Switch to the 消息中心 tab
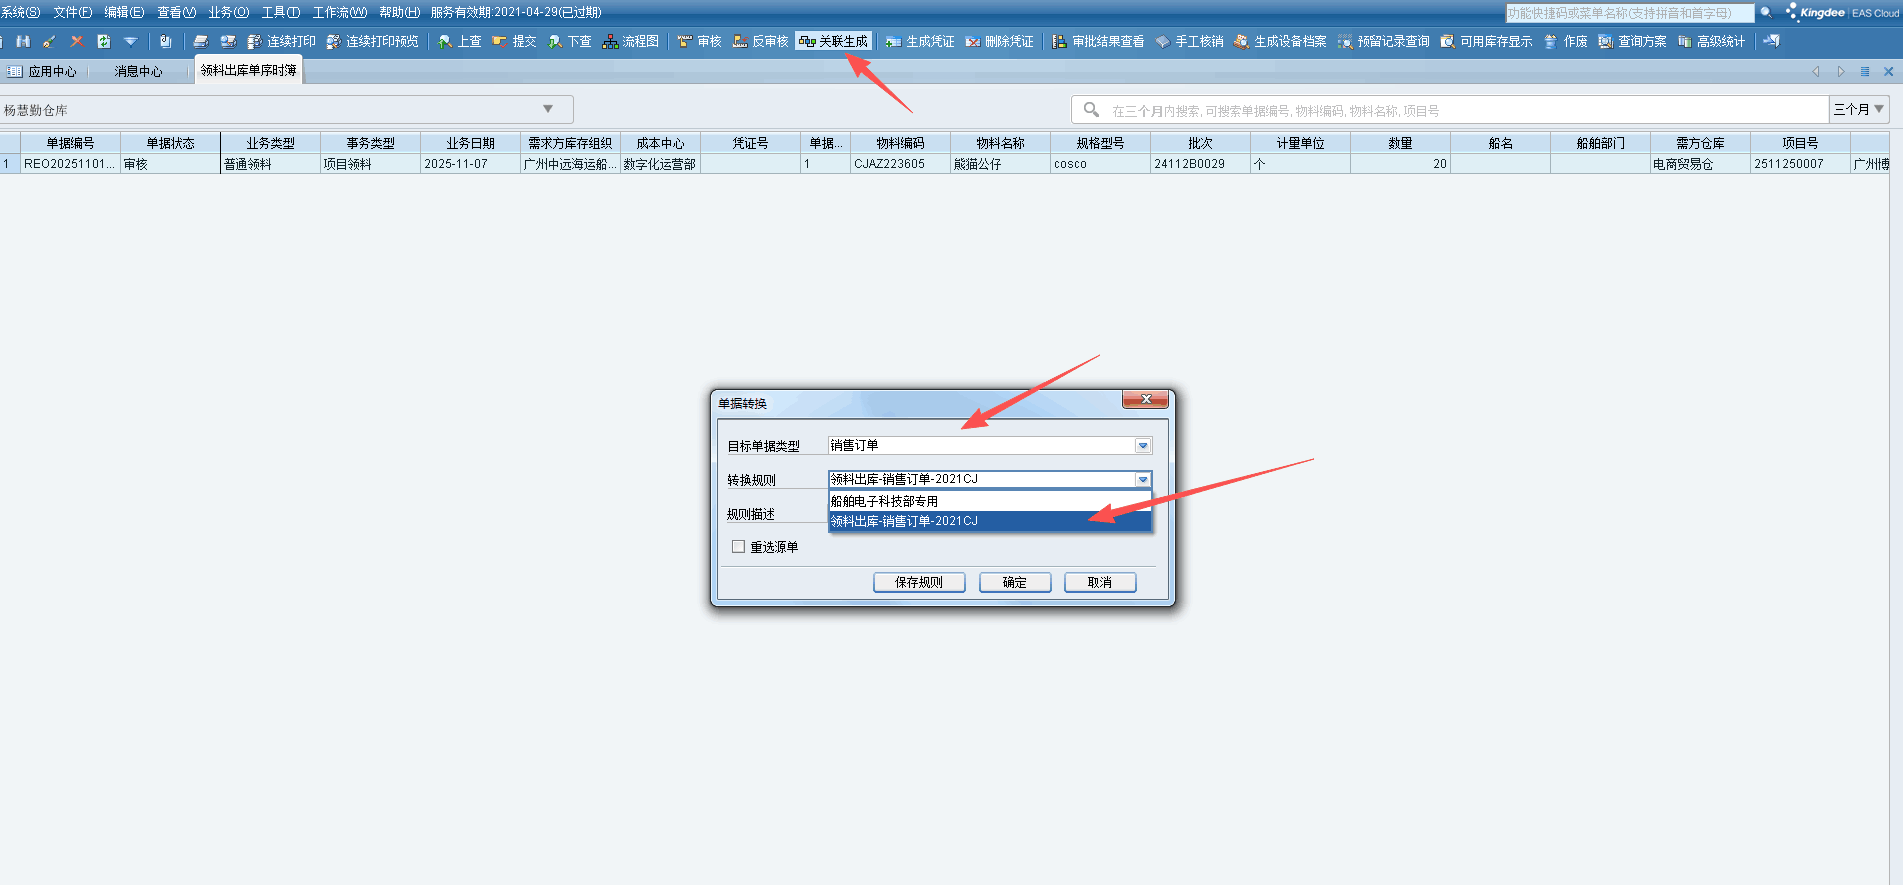Viewport: 1903px width, 885px height. coord(138,71)
